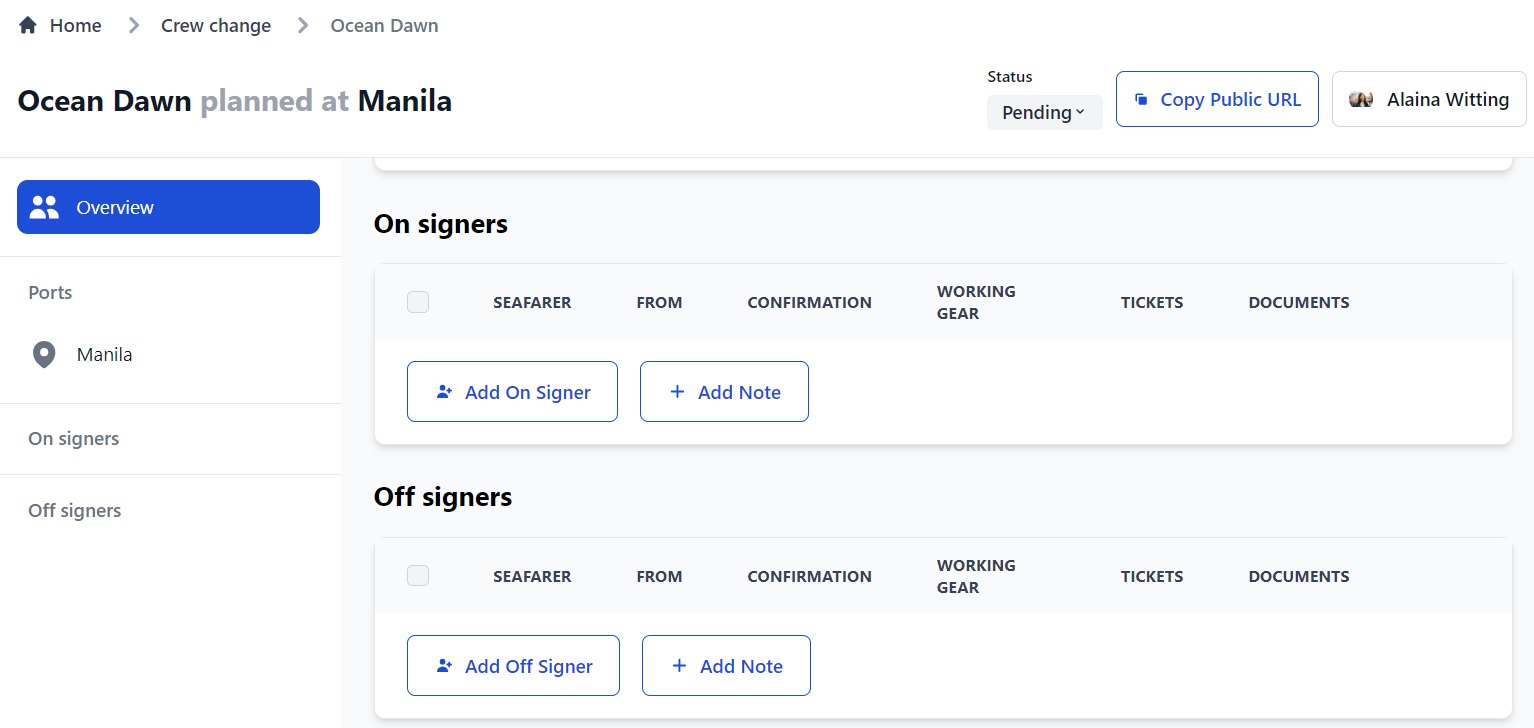Viewport: 1534px width, 728px height.
Task: Click the plus icon on On signers Add Note
Action: [677, 392]
